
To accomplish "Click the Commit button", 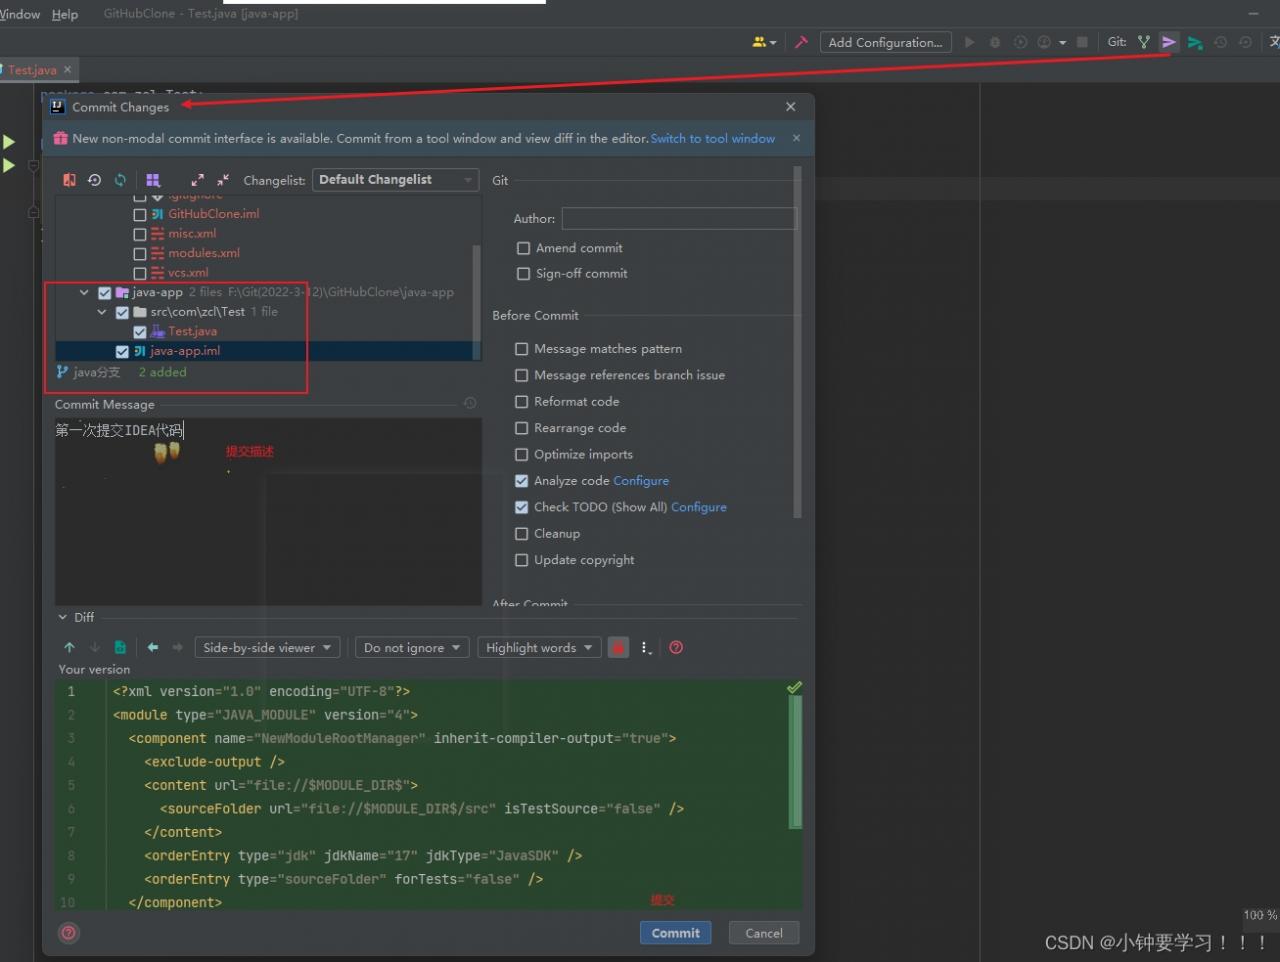I will click(x=676, y=933).
